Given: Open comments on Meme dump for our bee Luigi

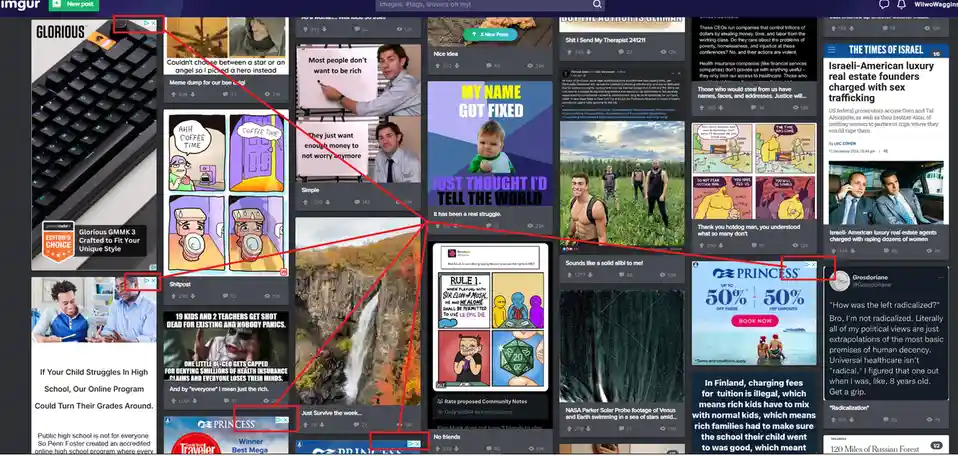Looking at the screenshot, I should (x=230, y=94).
